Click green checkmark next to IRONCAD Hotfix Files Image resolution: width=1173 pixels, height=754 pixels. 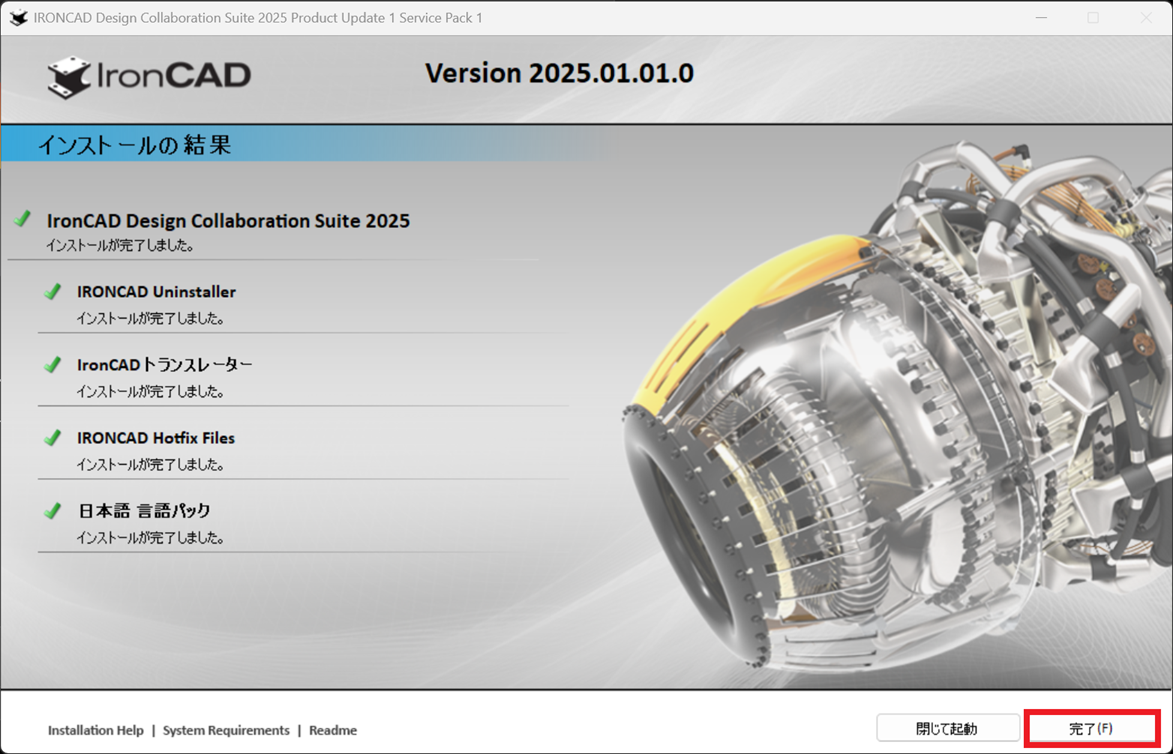[53, 437]
